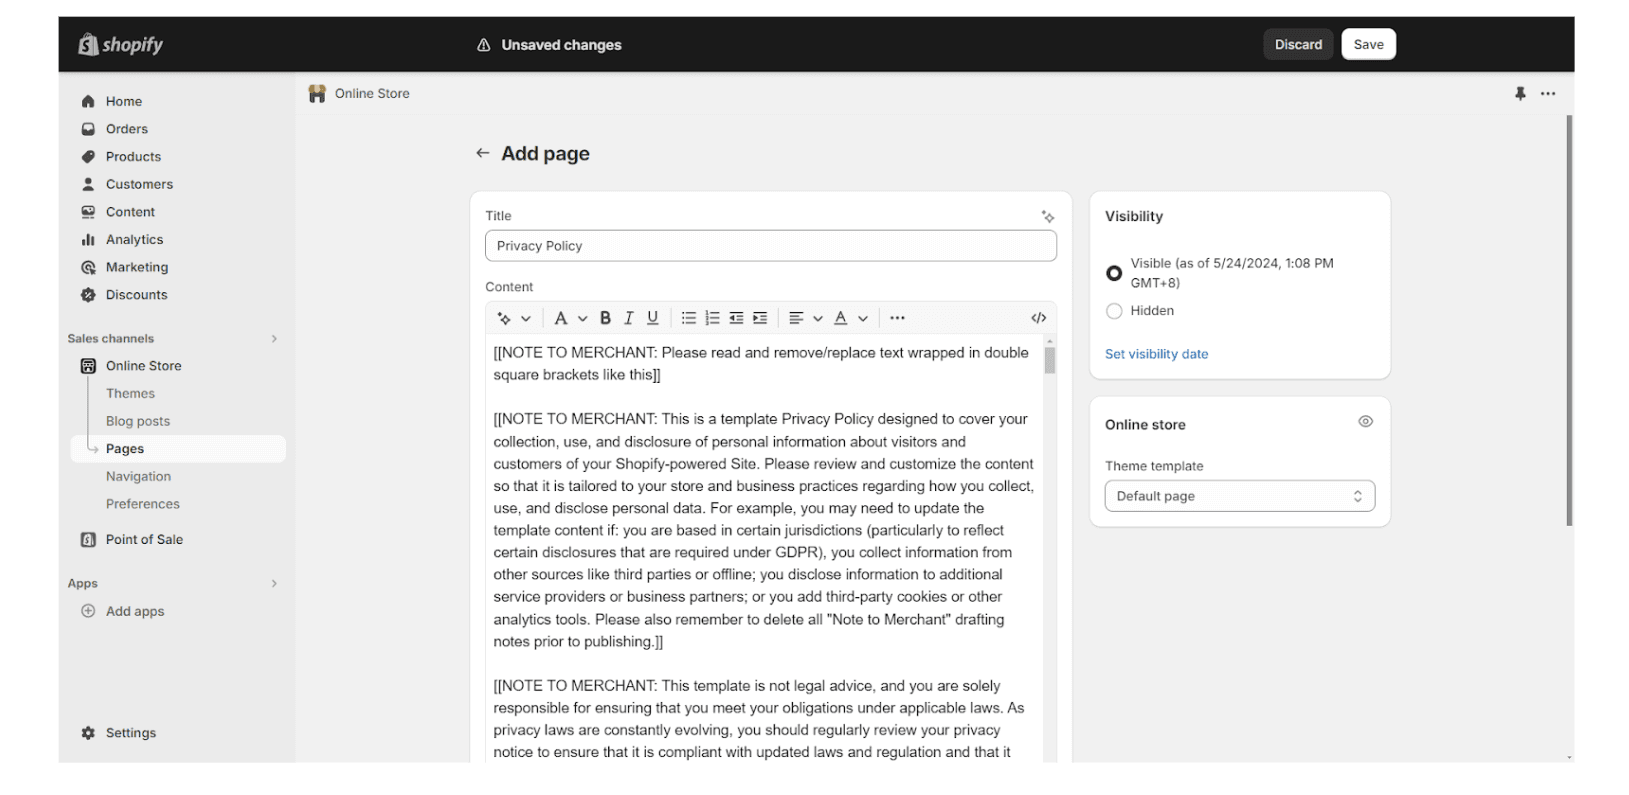Open Themes under Online Store

coord(130,394)
